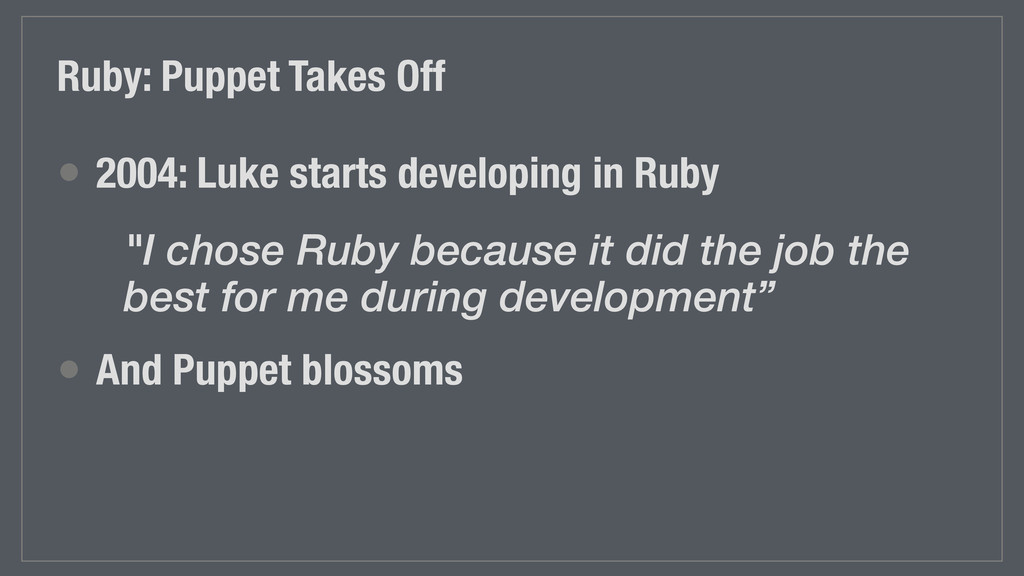Click the italic word 'development' in the quote
The image size is (1024, 576).
(x=628, y=299)
